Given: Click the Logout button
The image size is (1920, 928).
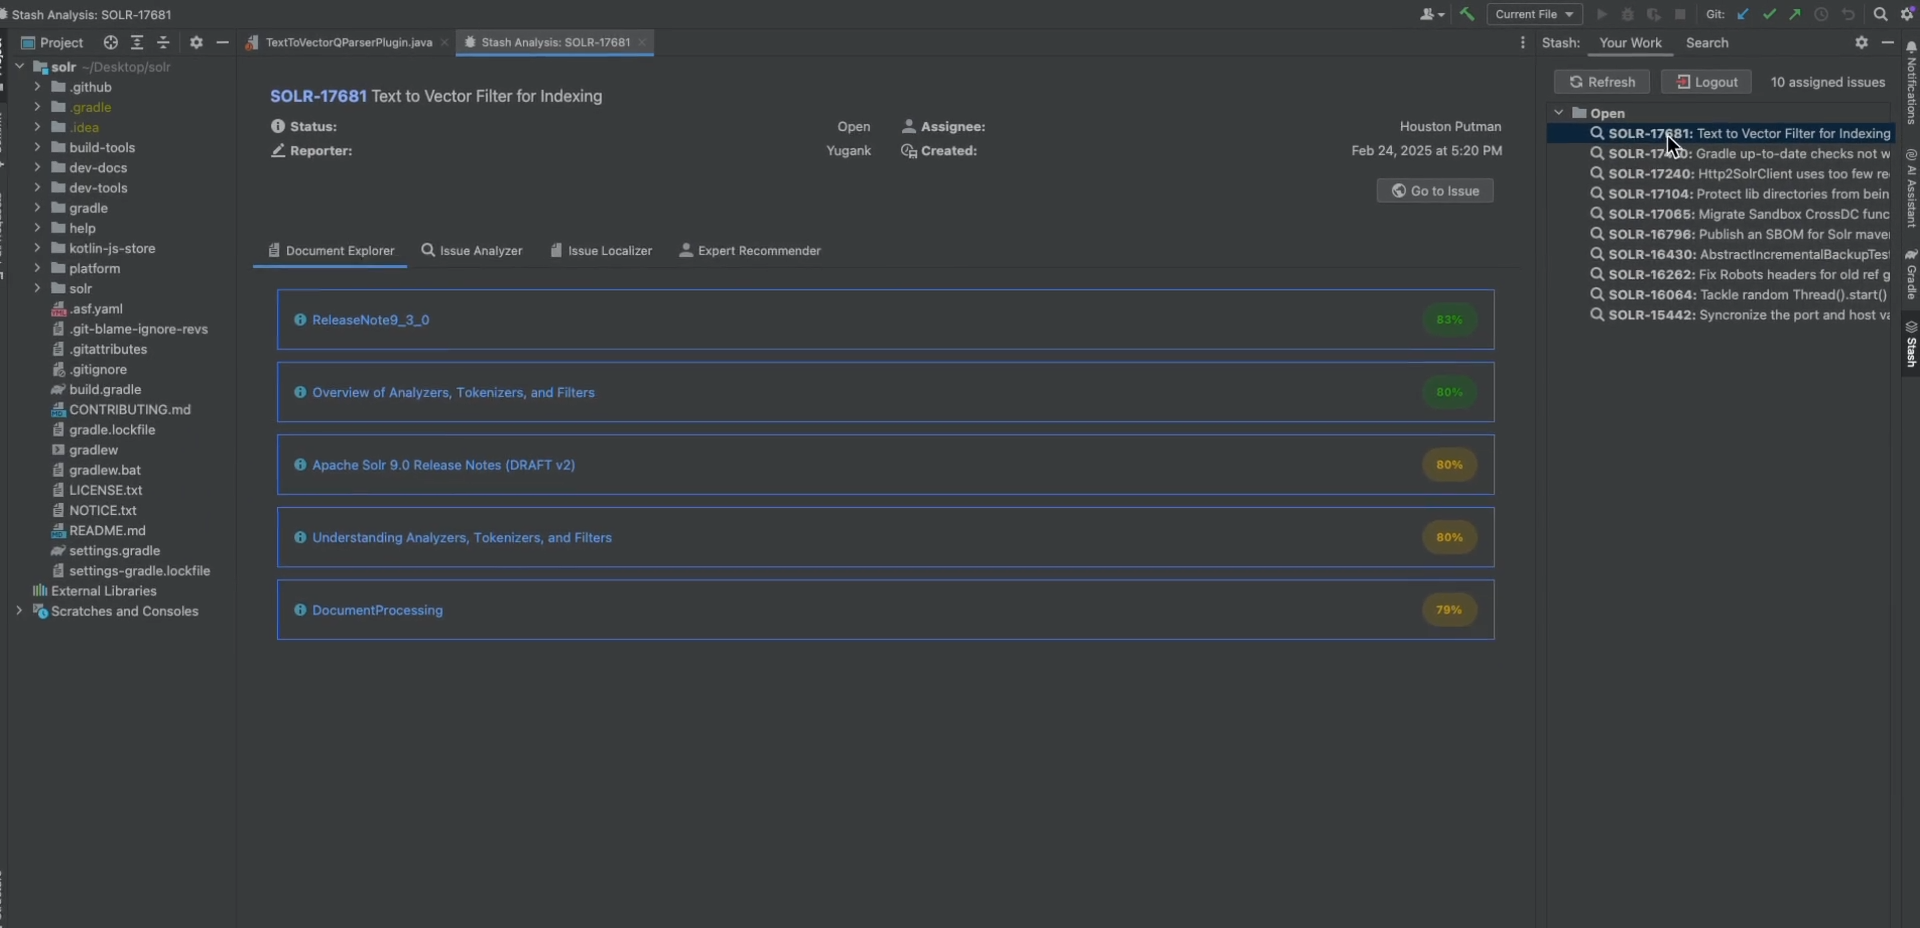Looking at the screenshot, I should point(1706,82).
